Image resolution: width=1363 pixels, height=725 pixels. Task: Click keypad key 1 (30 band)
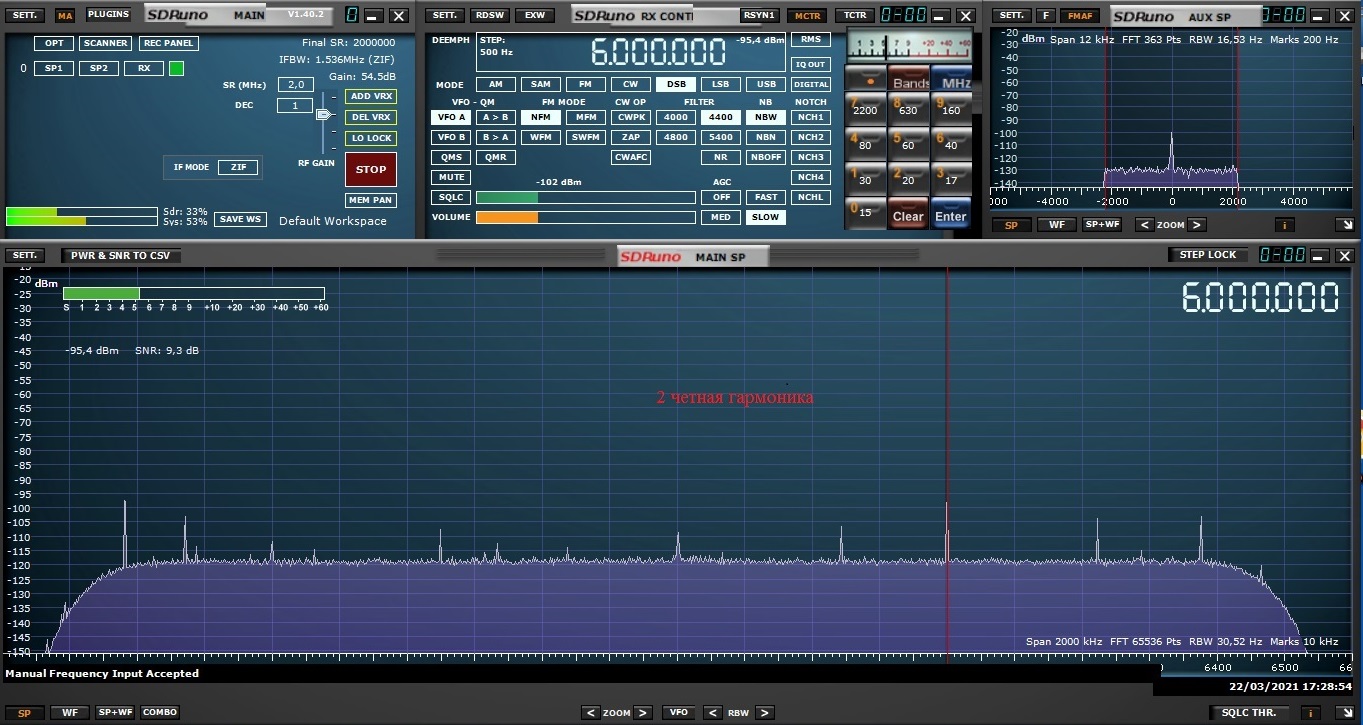coord(866,178)
